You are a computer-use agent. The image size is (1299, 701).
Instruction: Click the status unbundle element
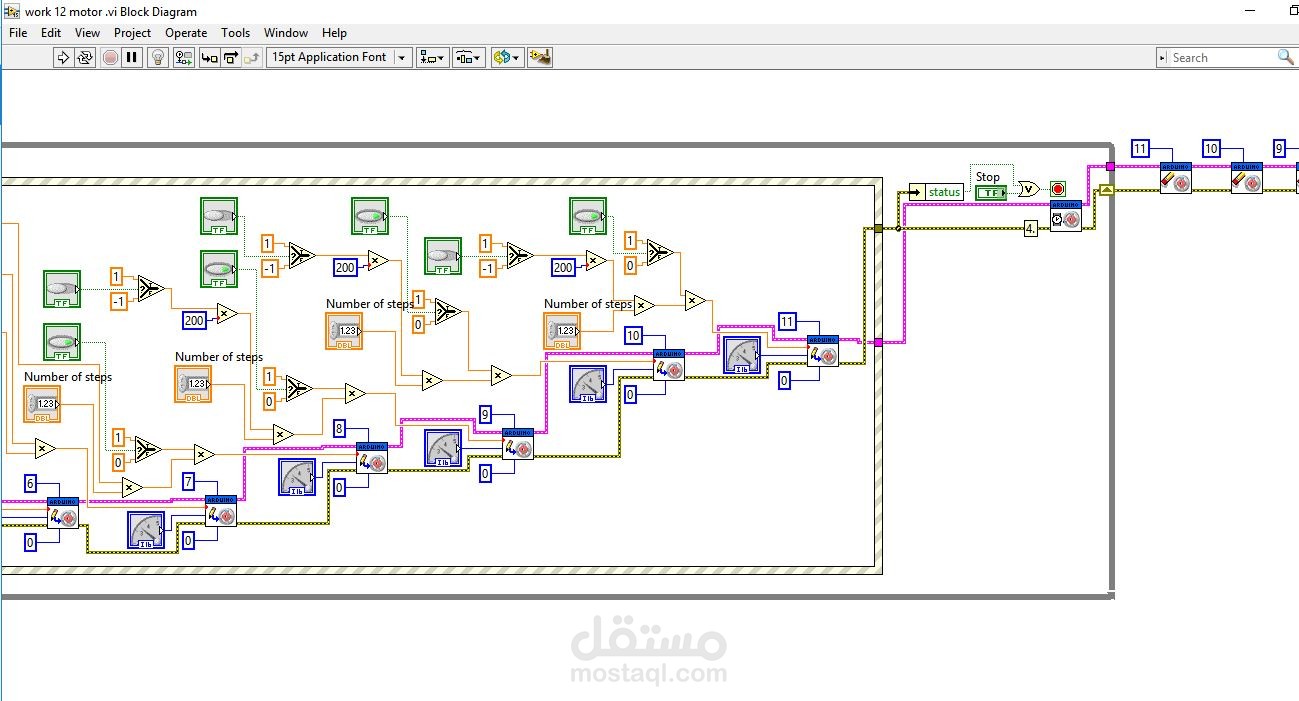point(936,192)
